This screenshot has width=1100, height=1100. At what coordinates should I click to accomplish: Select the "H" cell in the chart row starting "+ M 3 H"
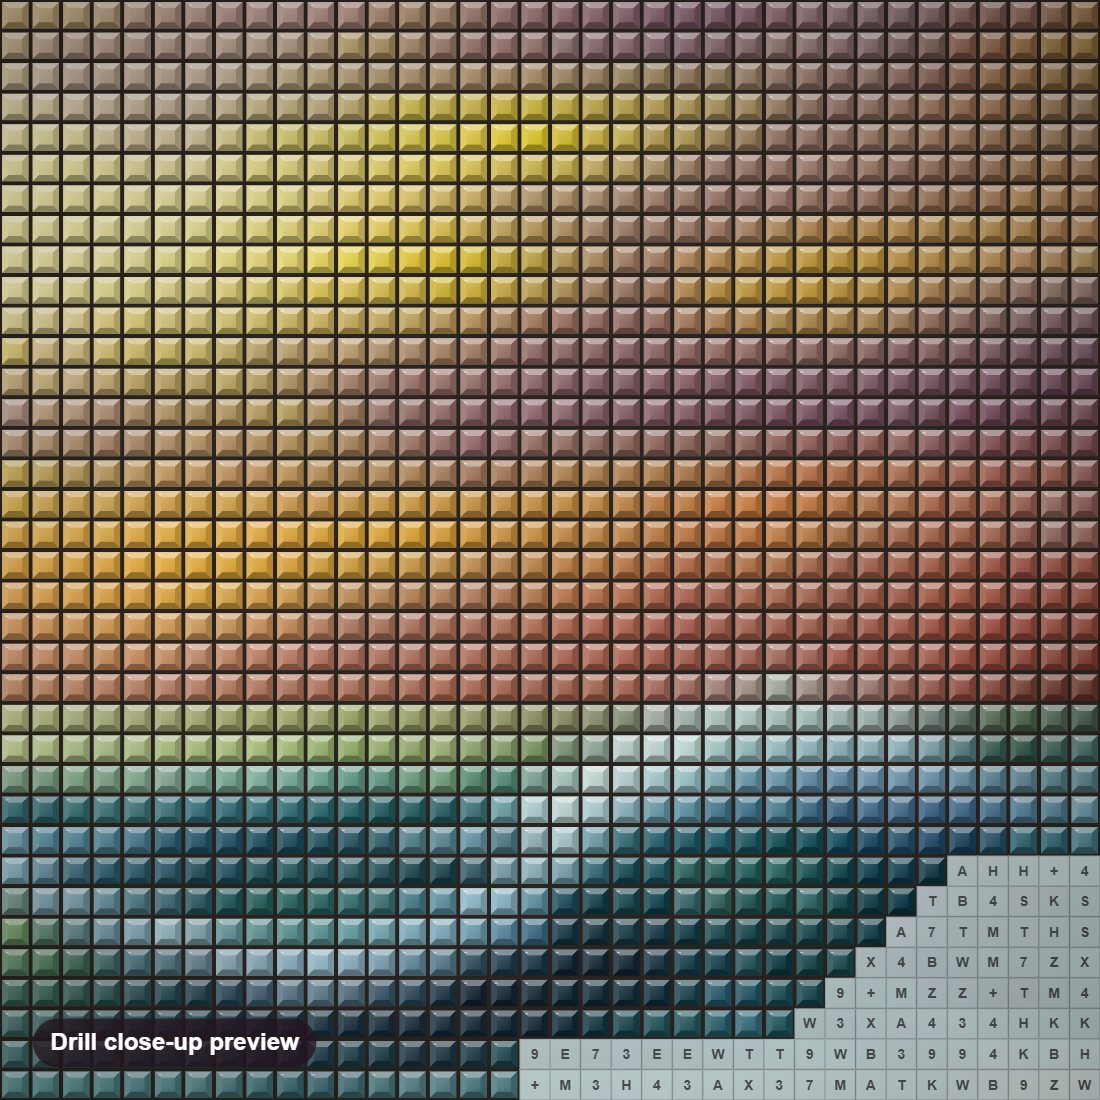pos(626,1085)
